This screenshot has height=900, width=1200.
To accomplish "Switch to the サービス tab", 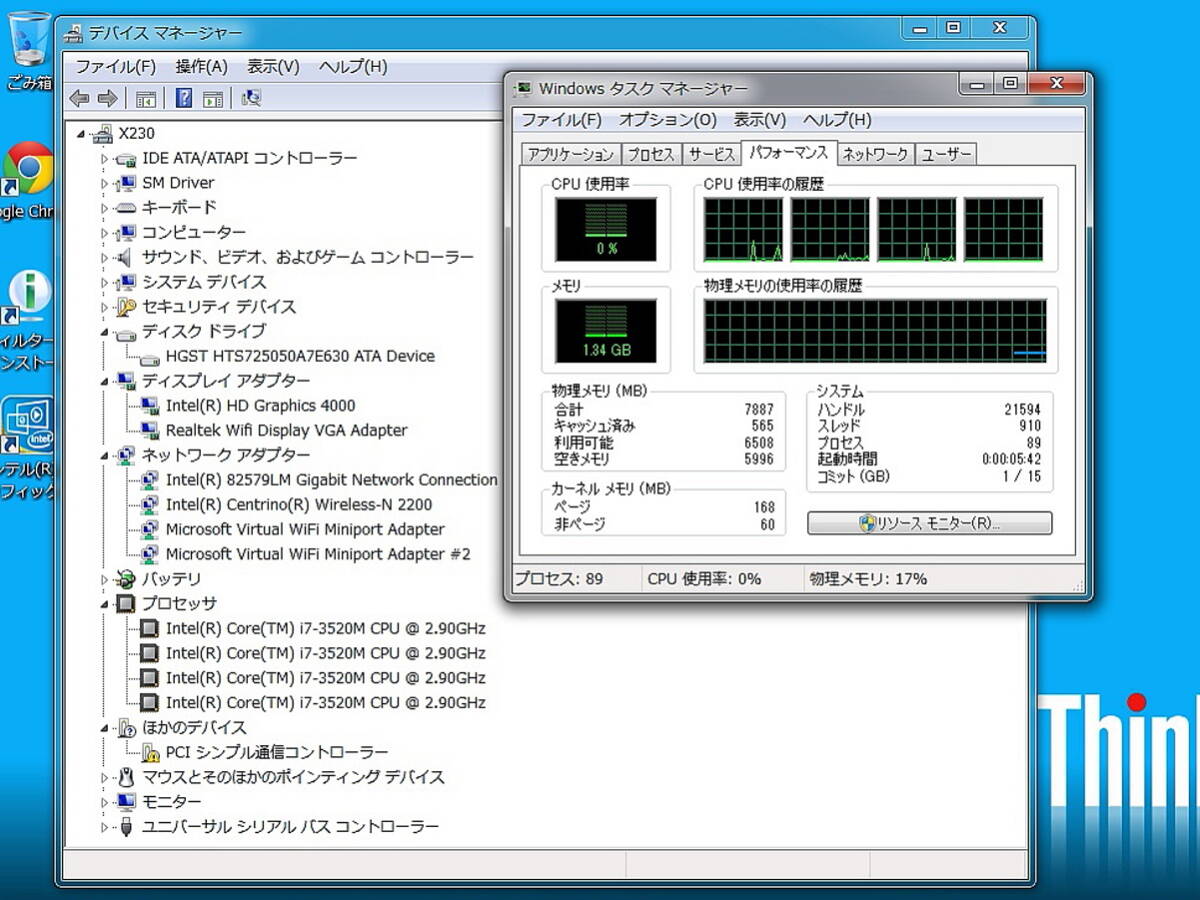I will pos(711,155).
